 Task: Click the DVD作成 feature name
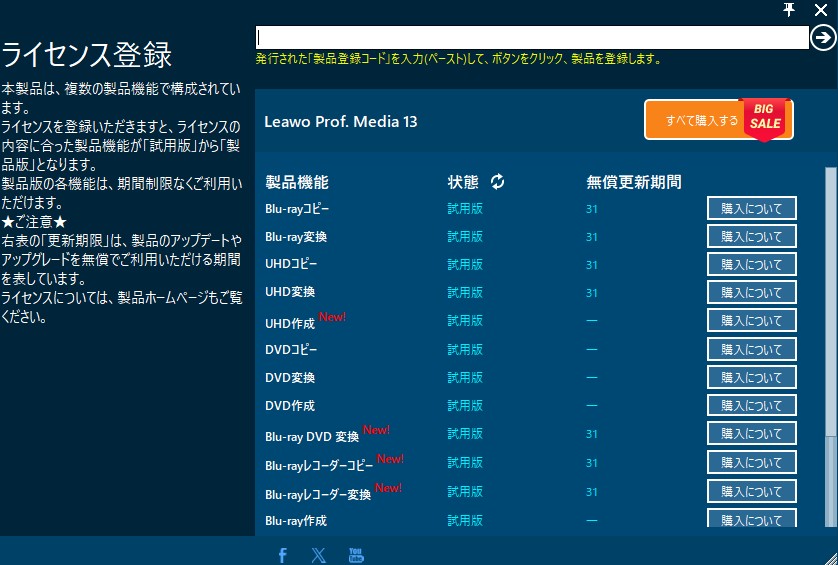point(290,406)
